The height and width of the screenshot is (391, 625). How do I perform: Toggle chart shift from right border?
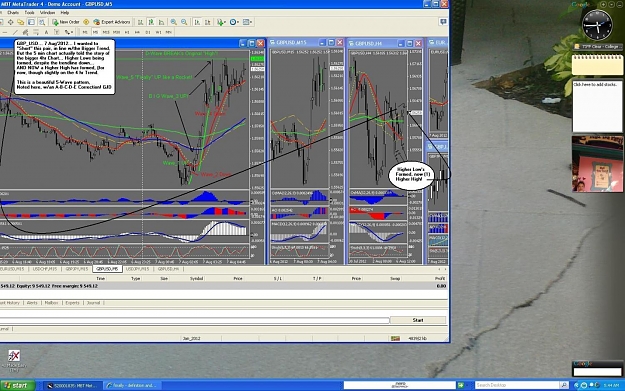click(x=208, y=22)
